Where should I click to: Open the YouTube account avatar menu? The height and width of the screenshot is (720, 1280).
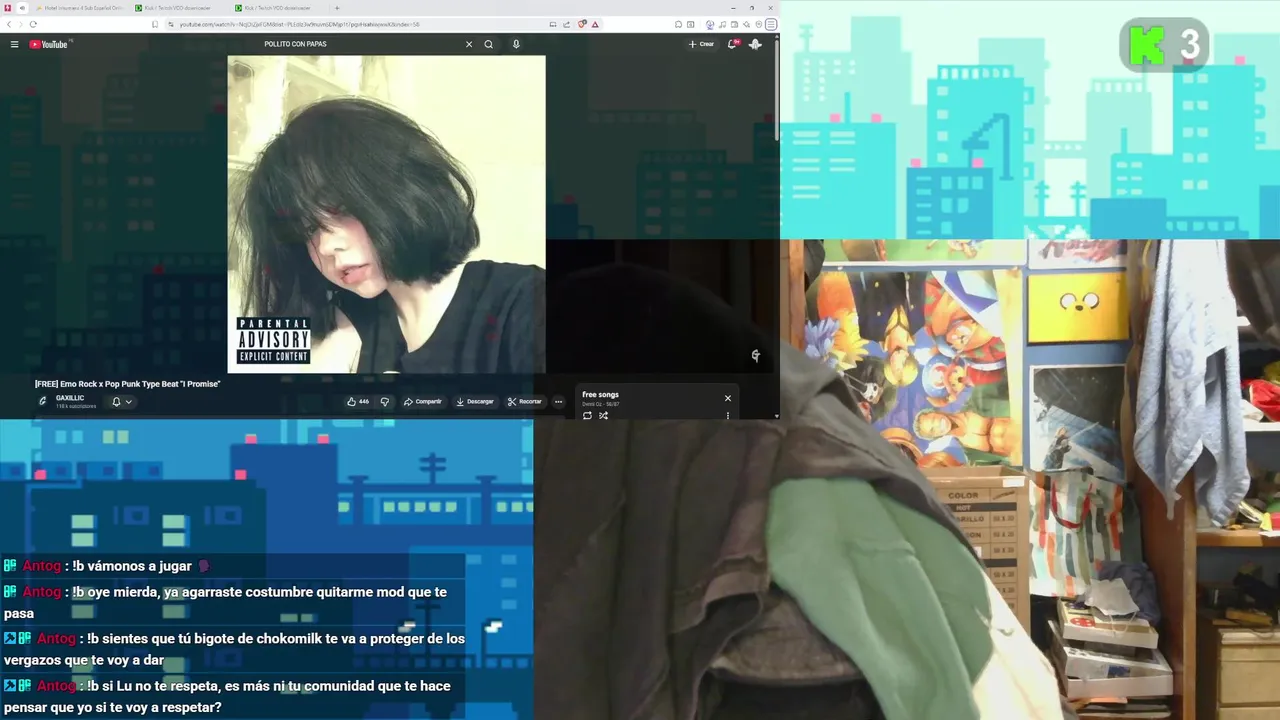pos(755,44)
